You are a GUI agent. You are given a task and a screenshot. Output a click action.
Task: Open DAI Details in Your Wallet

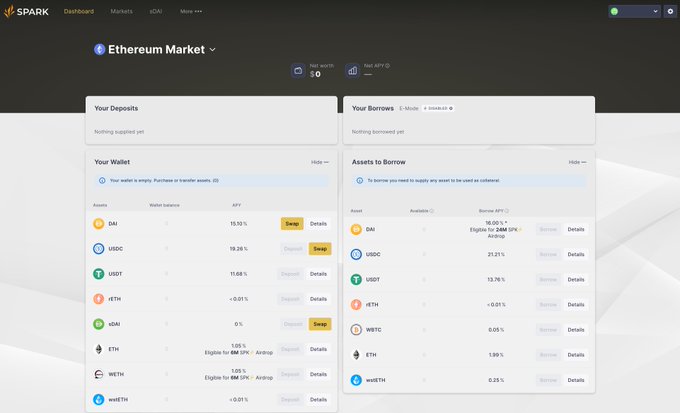tap(318, 223)
